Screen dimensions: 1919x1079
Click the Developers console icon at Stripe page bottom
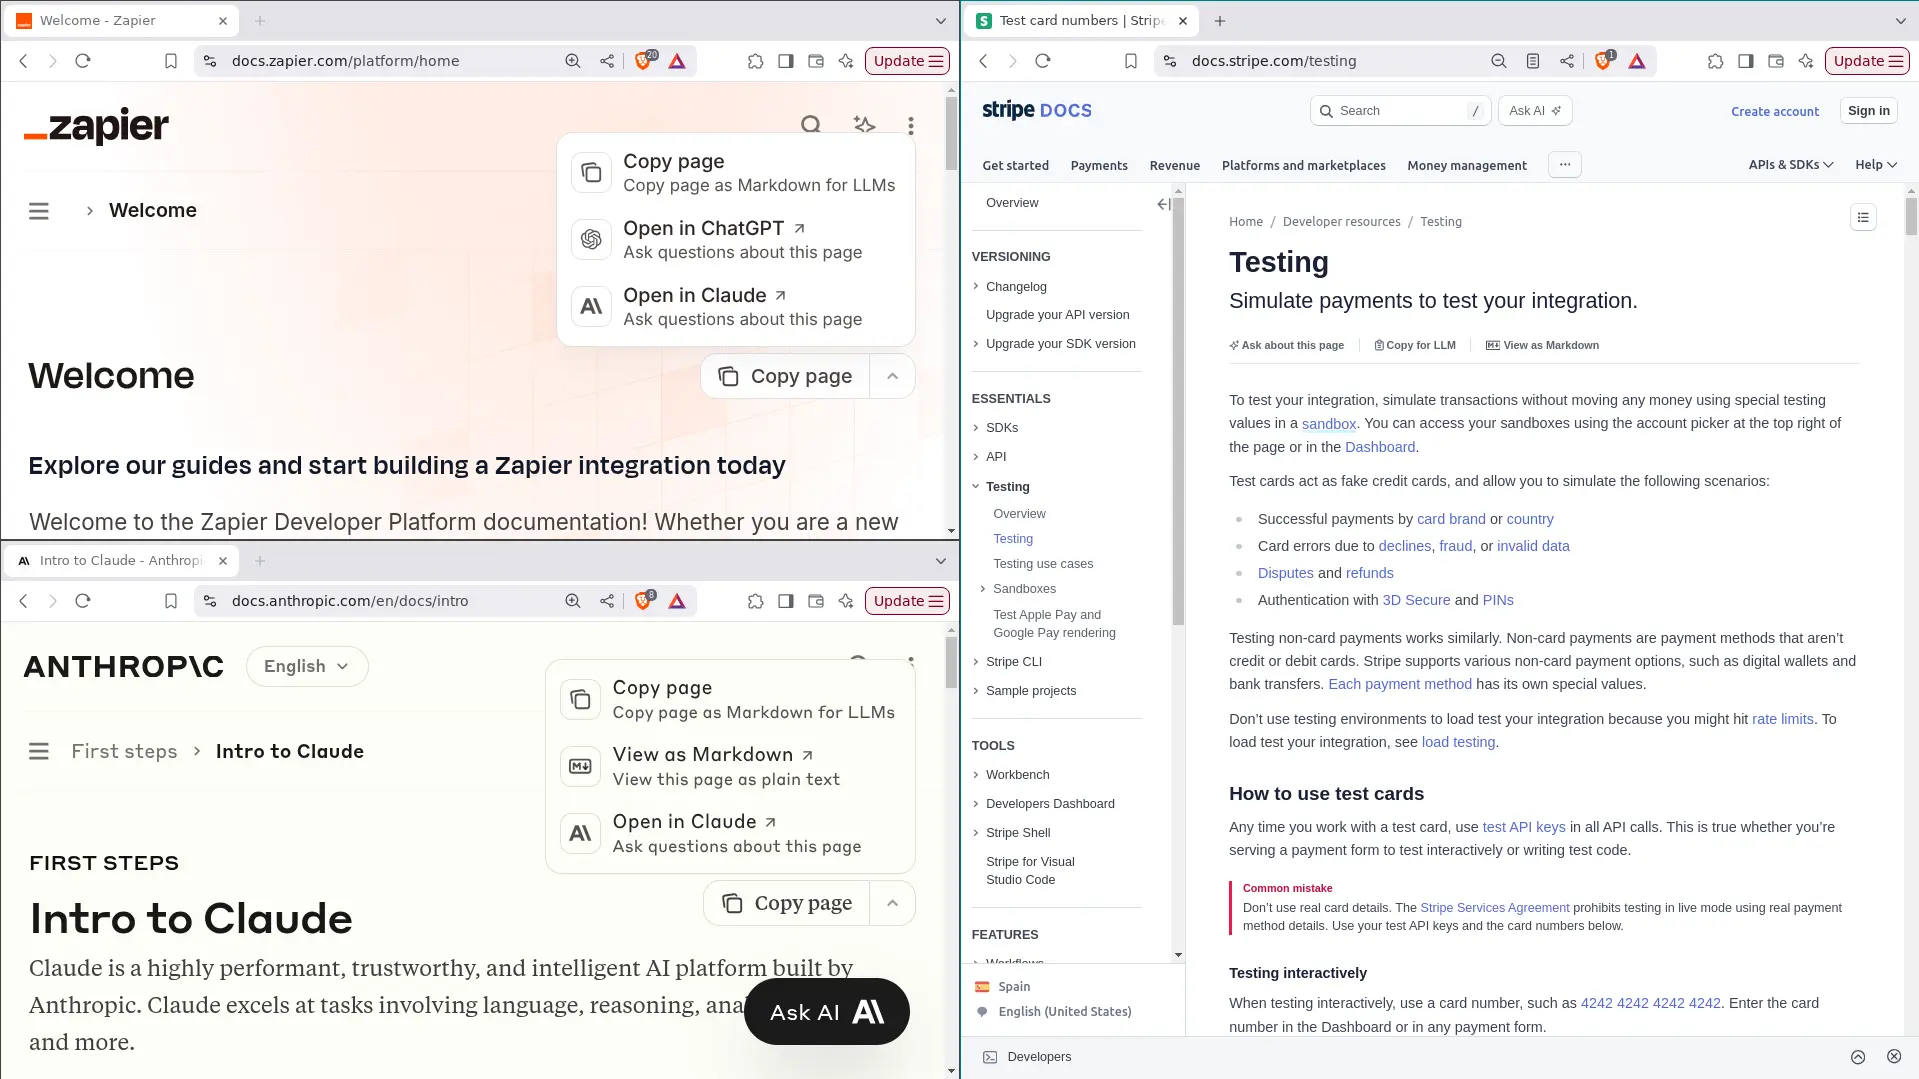click(x=989, y=1056)
